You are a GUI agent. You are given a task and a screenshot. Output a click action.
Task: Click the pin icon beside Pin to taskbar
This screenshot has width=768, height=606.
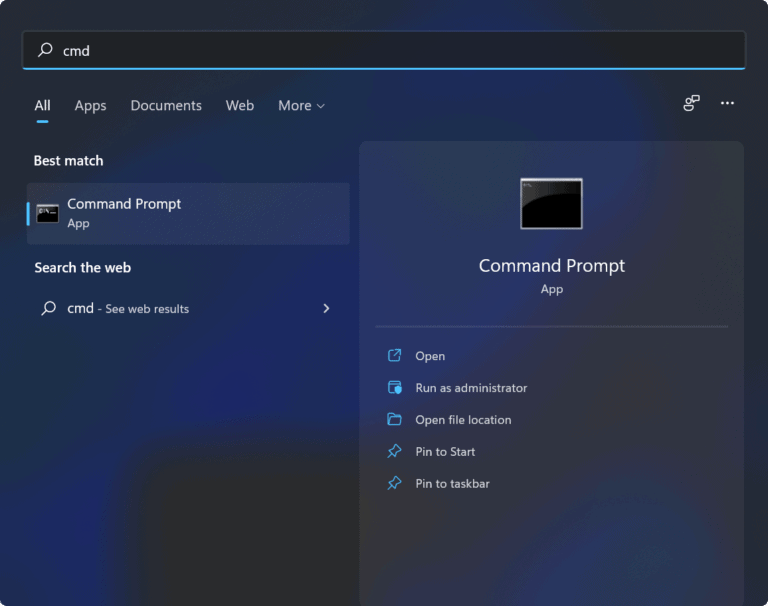pos(394,484)
